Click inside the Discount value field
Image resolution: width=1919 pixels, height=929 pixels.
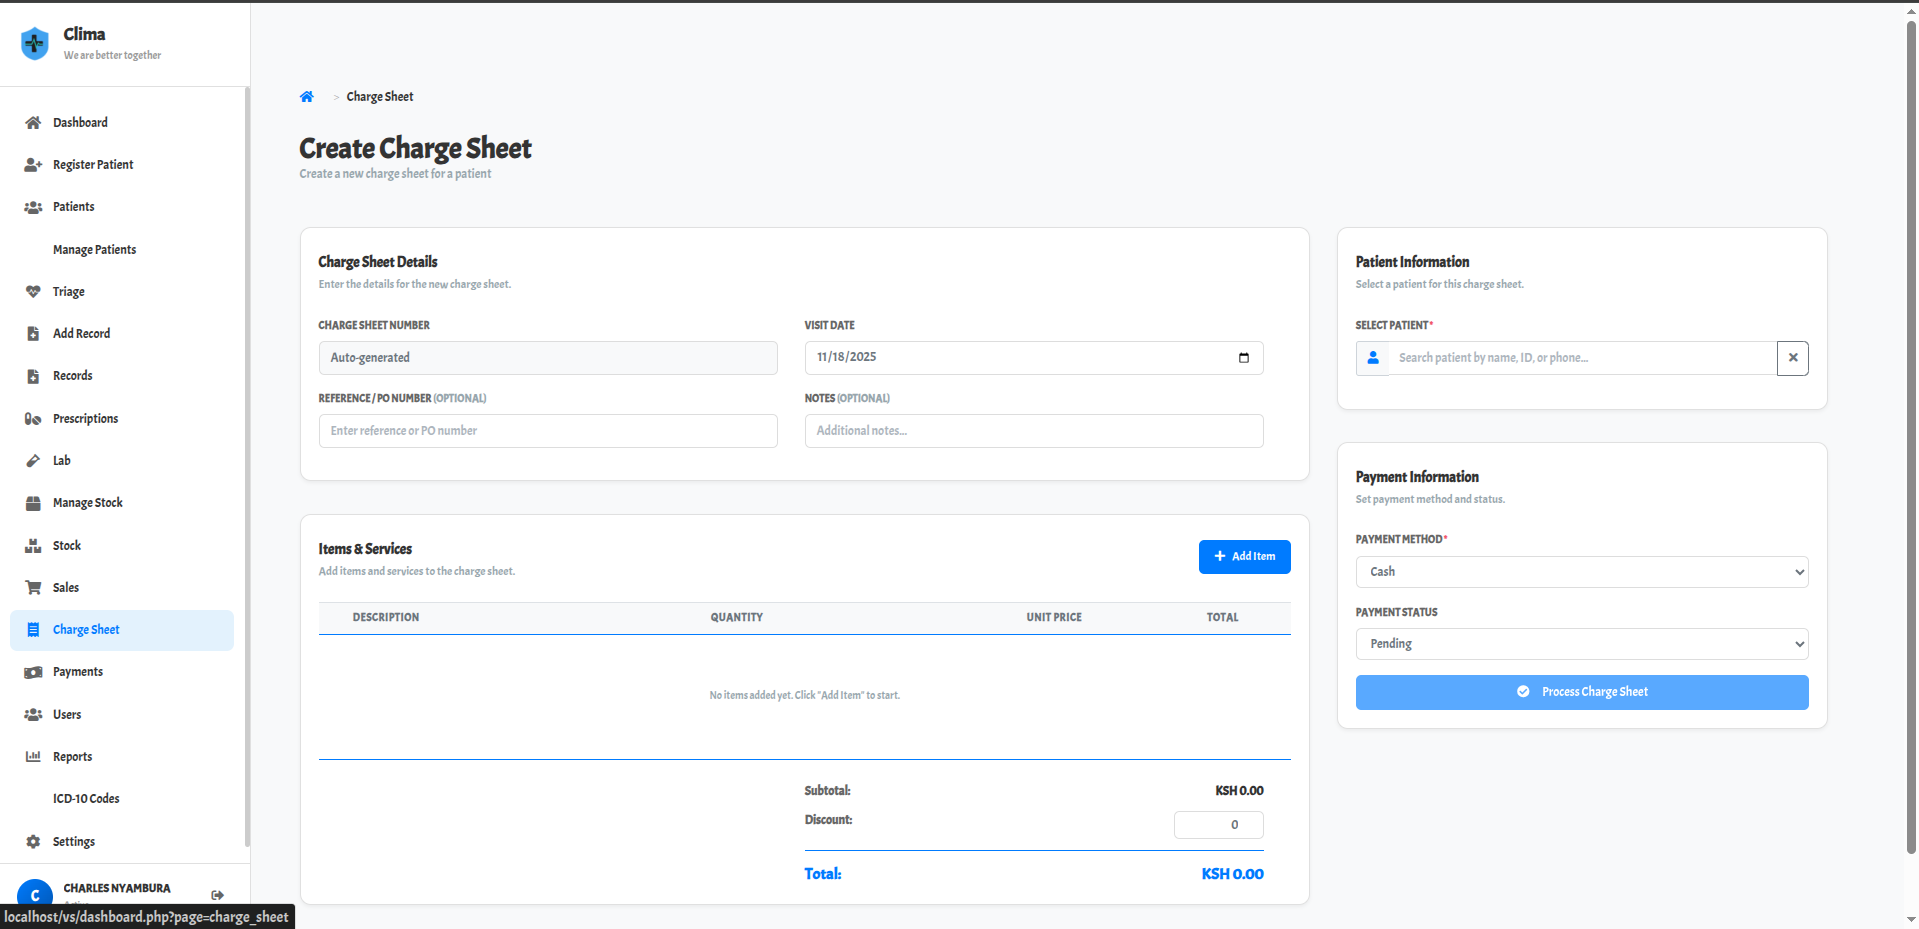[1217, 824]
